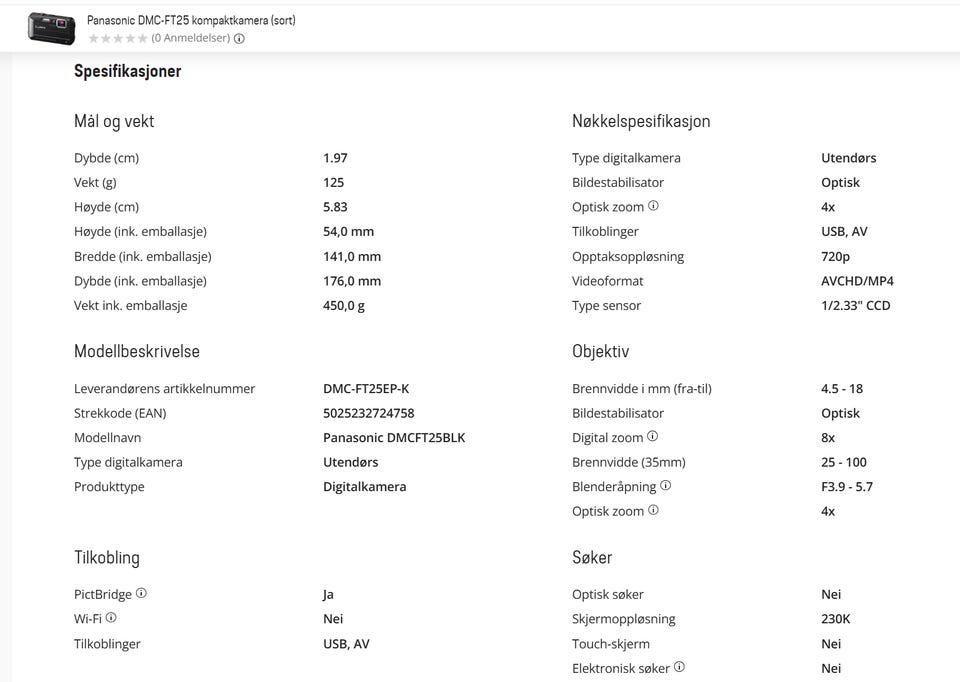Image resolution: width=960 pixels, height=682 pixels.
Task: Show info for Blenderåpning
Action: click(x=666, y=485)
